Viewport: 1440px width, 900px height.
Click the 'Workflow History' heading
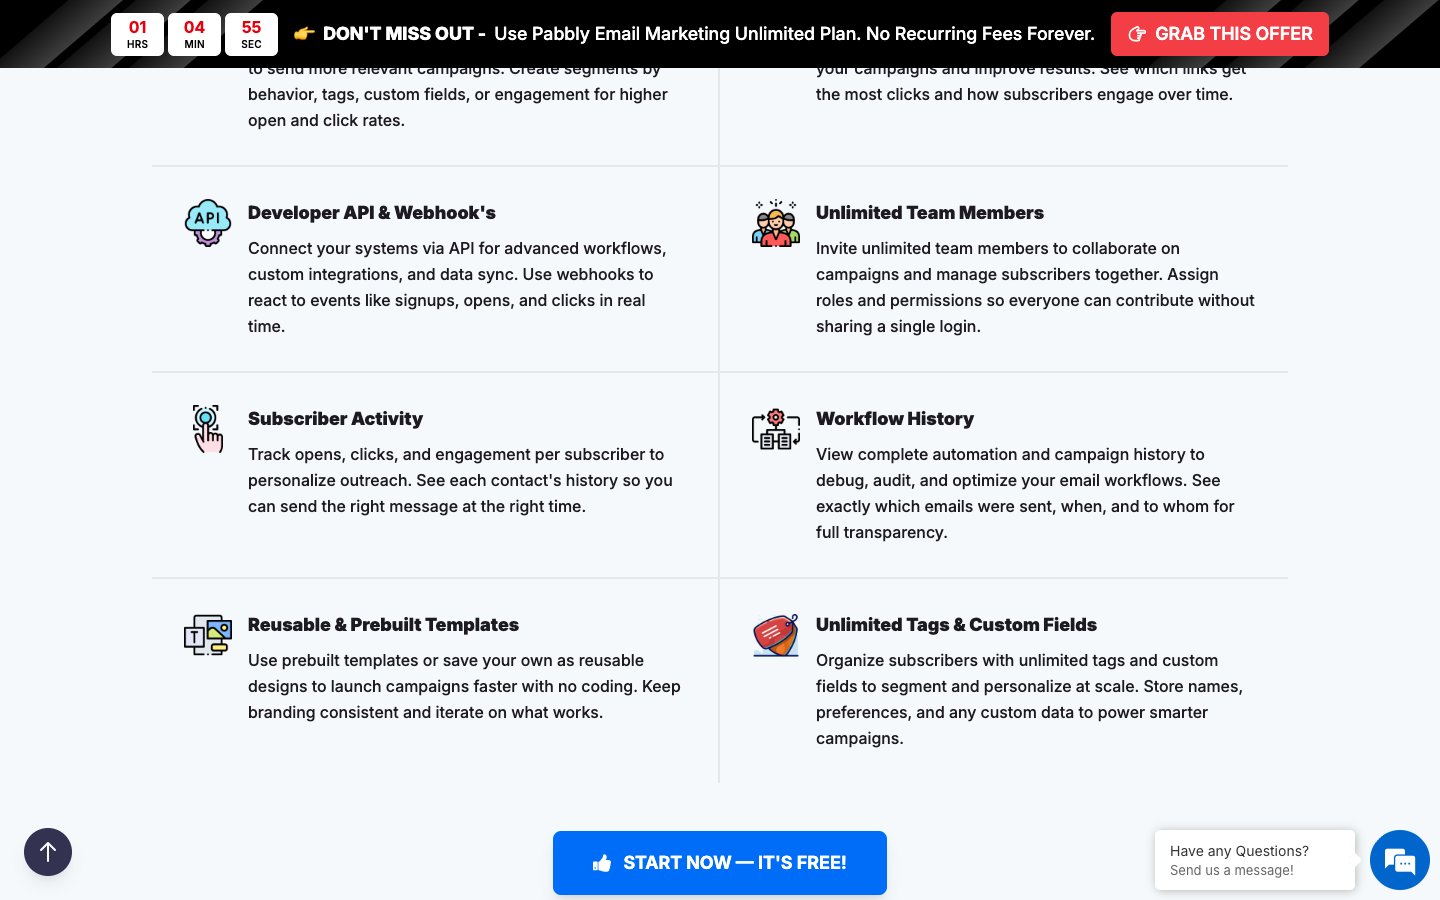coord(895,419)
